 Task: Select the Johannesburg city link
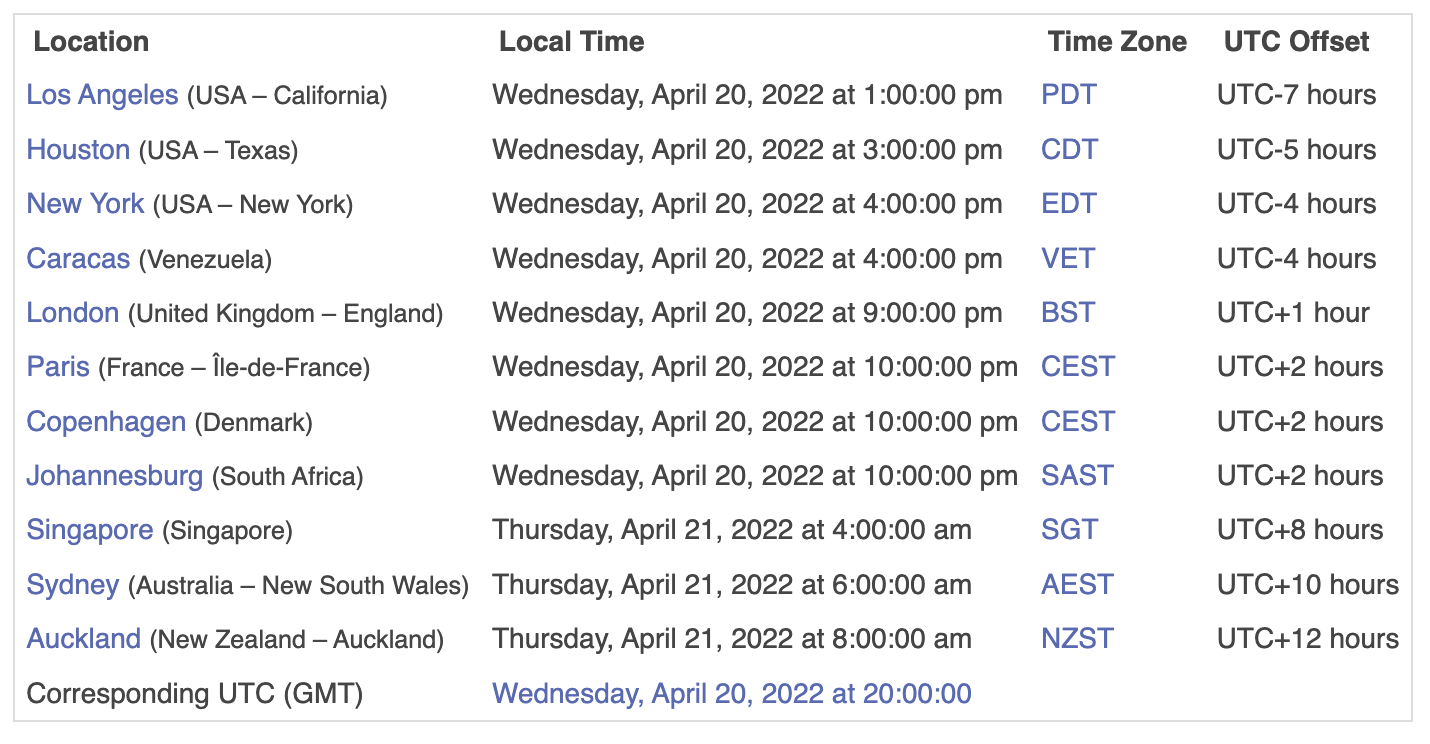(x=114, y=476)
